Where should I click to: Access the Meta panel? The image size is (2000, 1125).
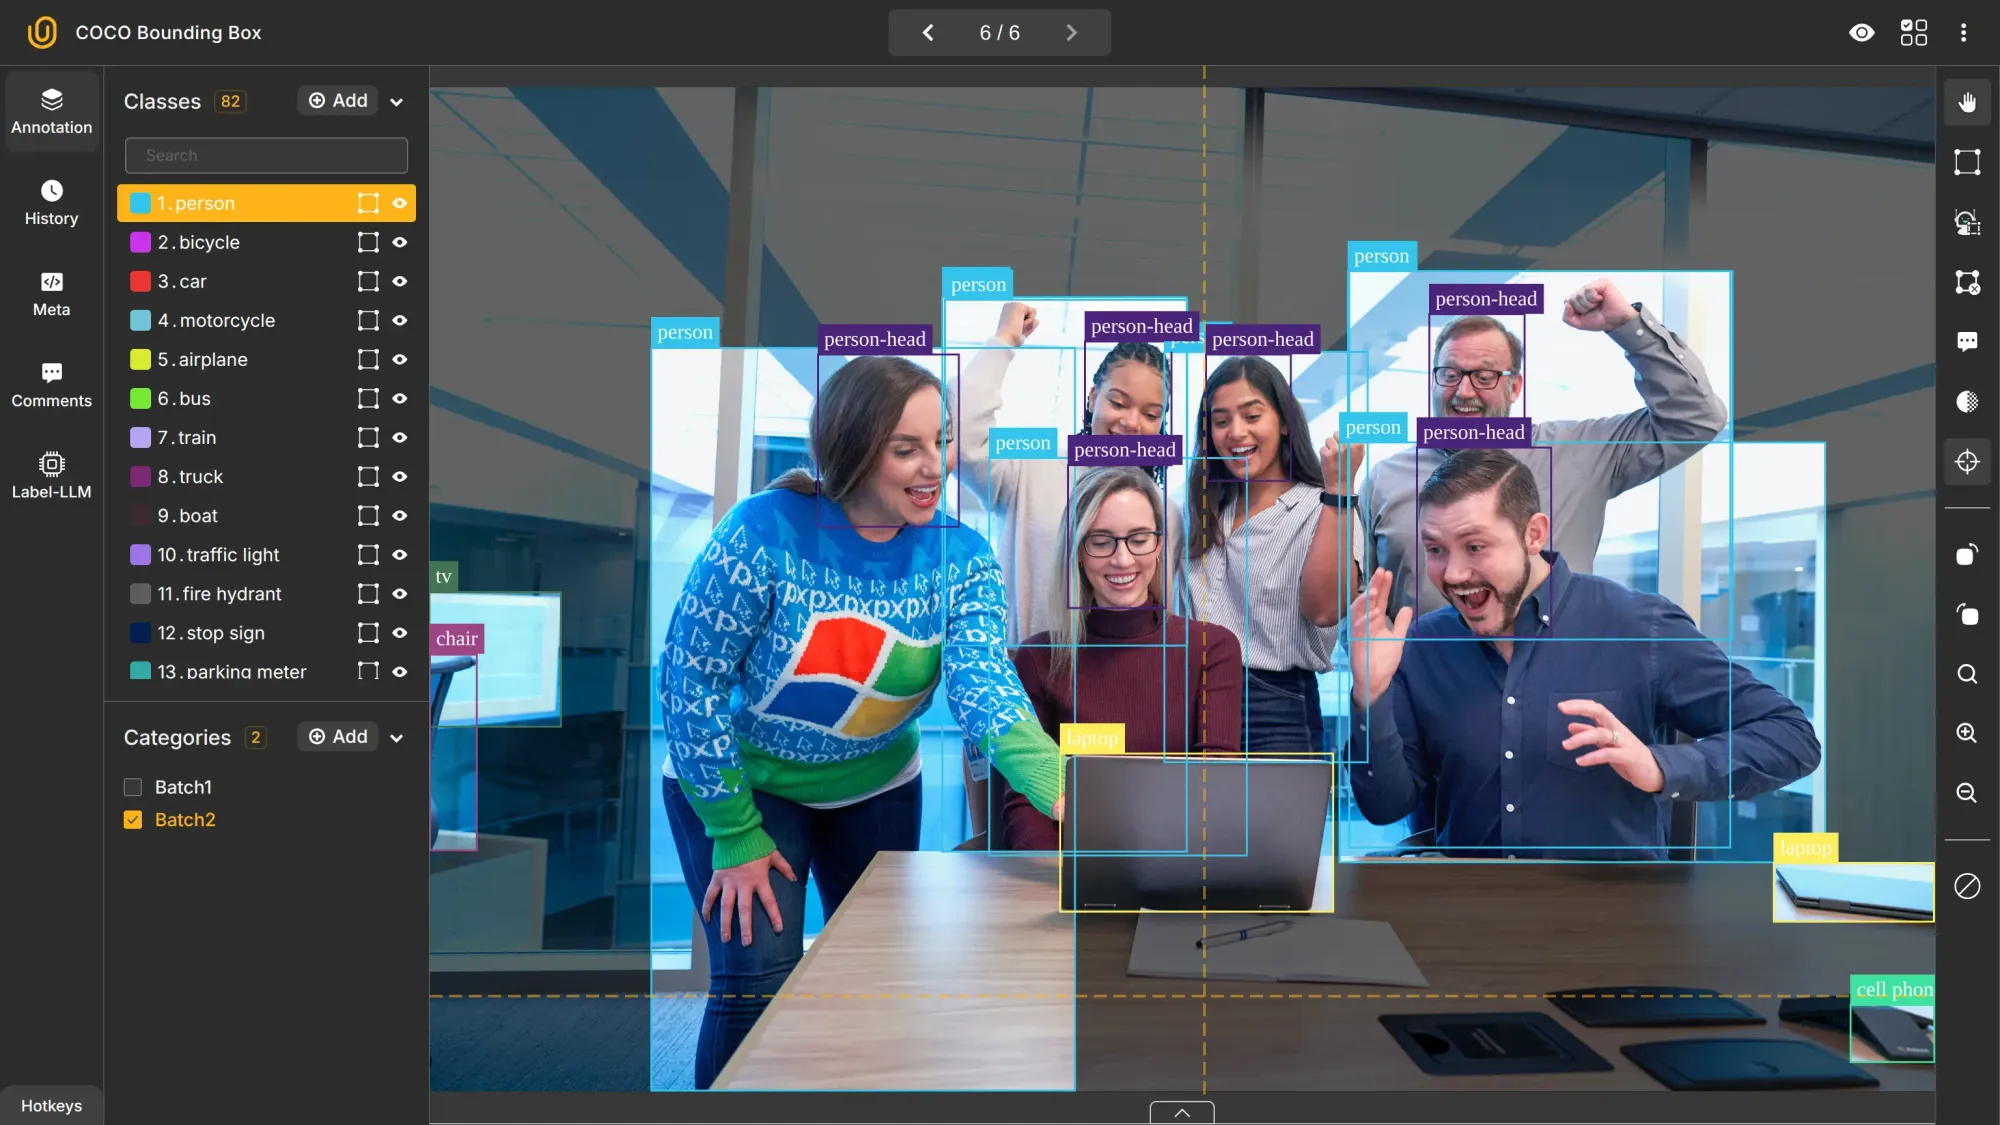[51, 294]
